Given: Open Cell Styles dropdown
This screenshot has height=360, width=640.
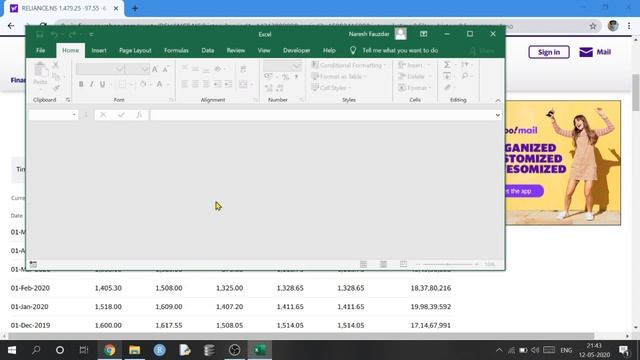Looking at the screenshot, I should pyautogui.click(x=331, y=87).
